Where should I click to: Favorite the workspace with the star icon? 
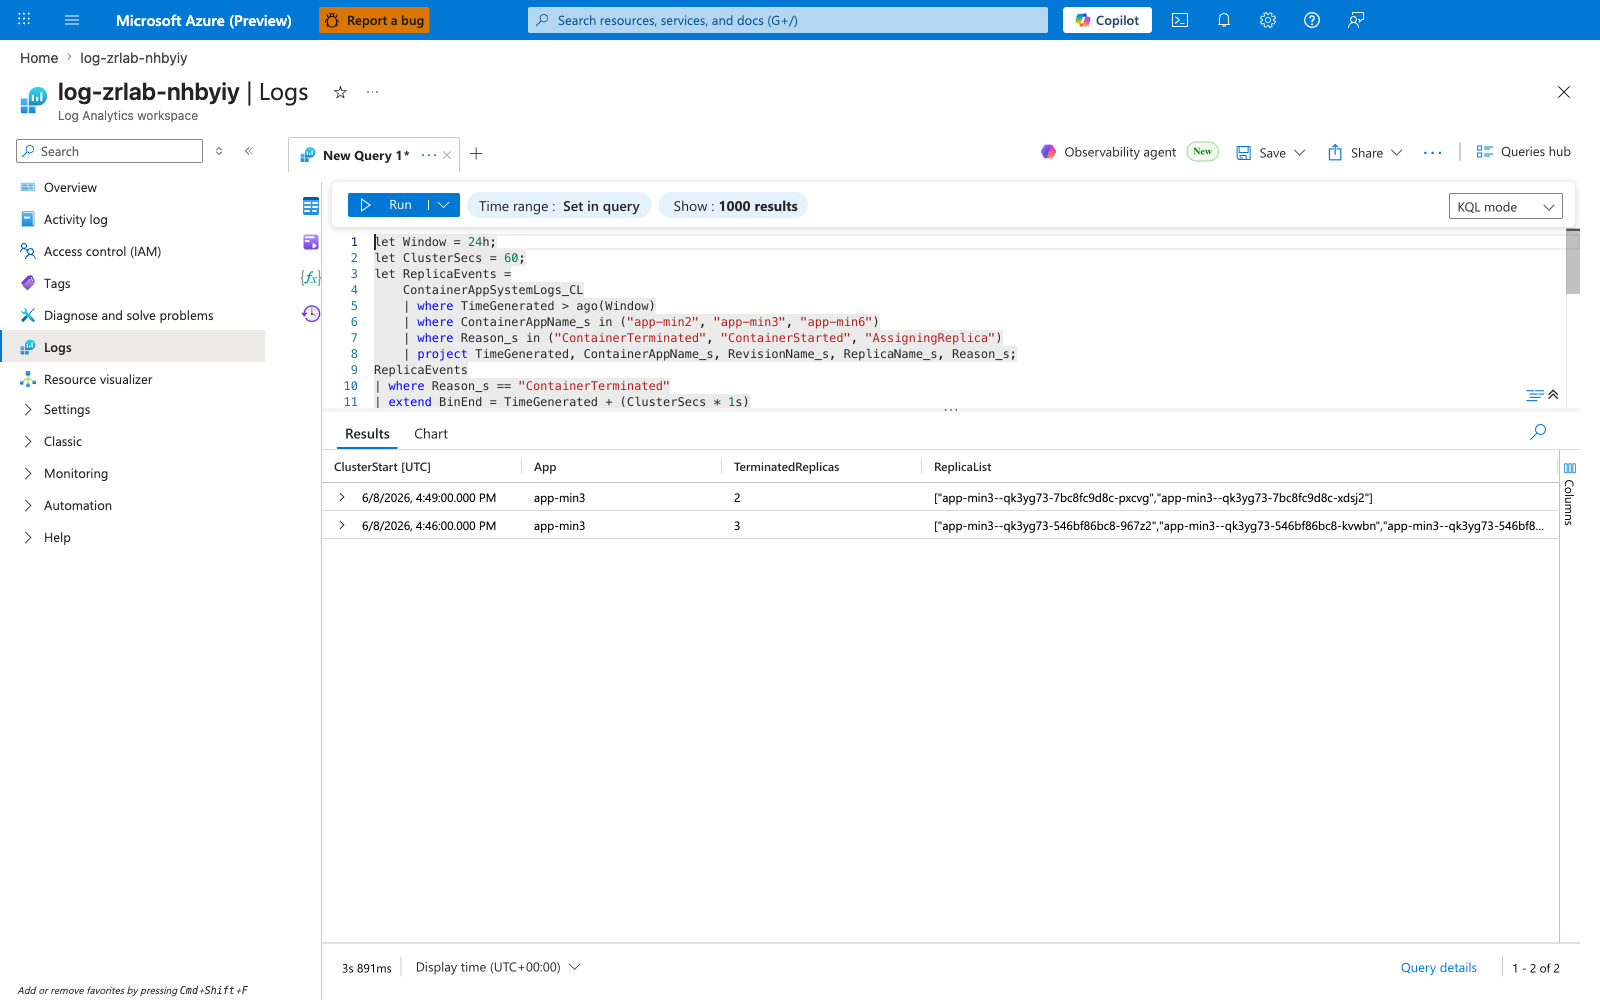pos(340,92)
